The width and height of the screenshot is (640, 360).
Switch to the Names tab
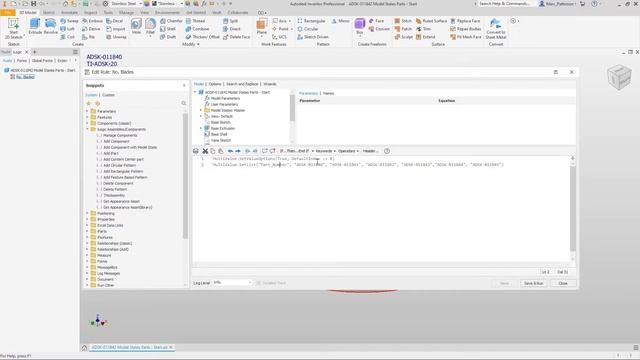click(x=328, y=93)
